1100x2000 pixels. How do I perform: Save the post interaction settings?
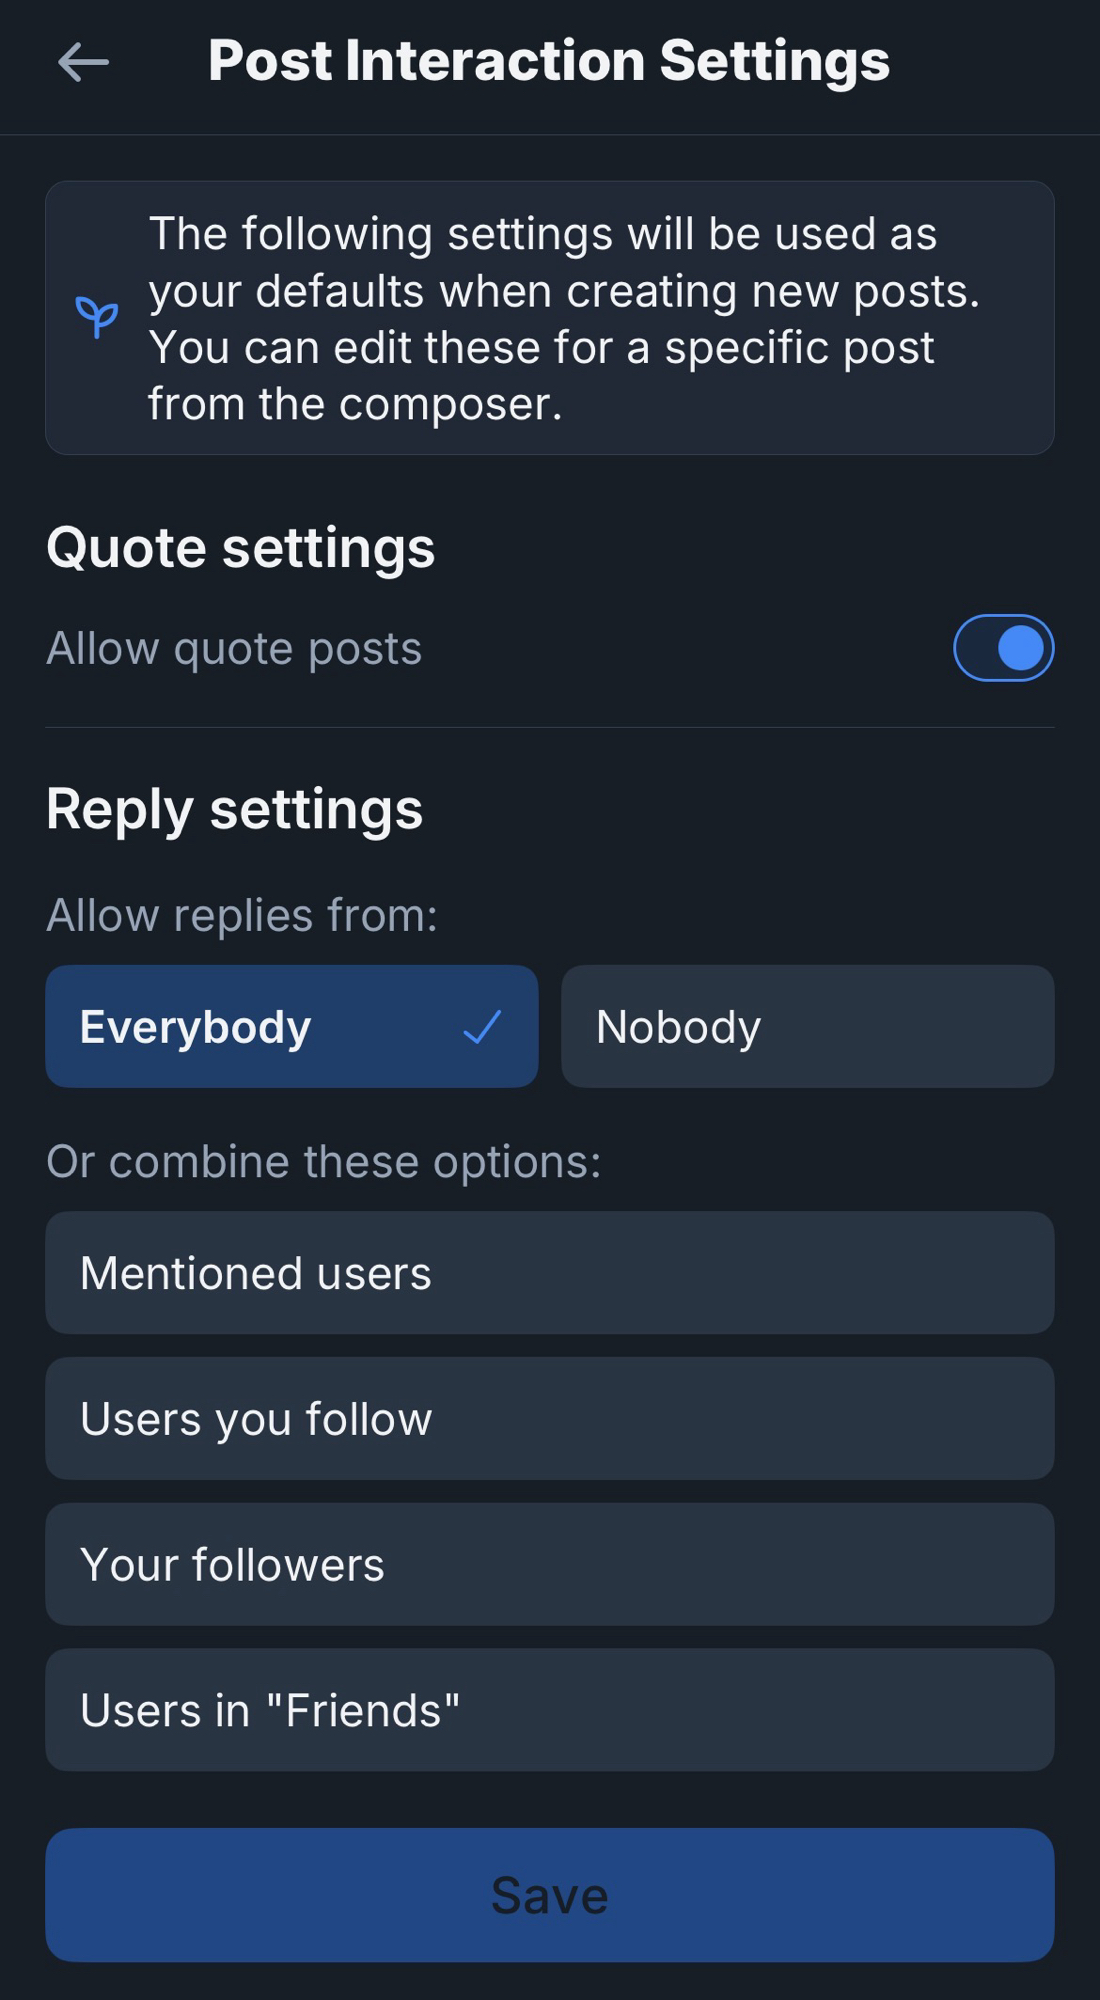pyautogui.click(x=549, y=1895)
